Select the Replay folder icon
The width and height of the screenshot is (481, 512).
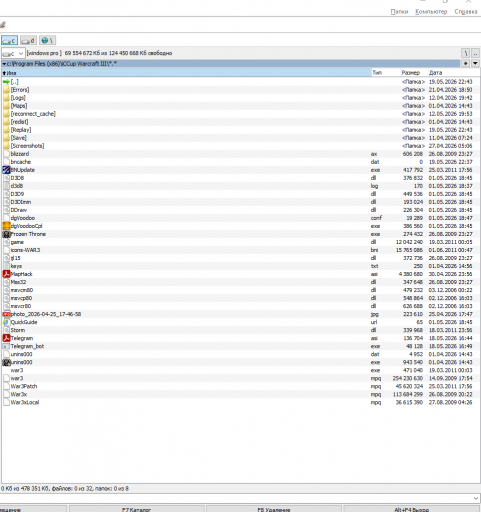(6, 130)
